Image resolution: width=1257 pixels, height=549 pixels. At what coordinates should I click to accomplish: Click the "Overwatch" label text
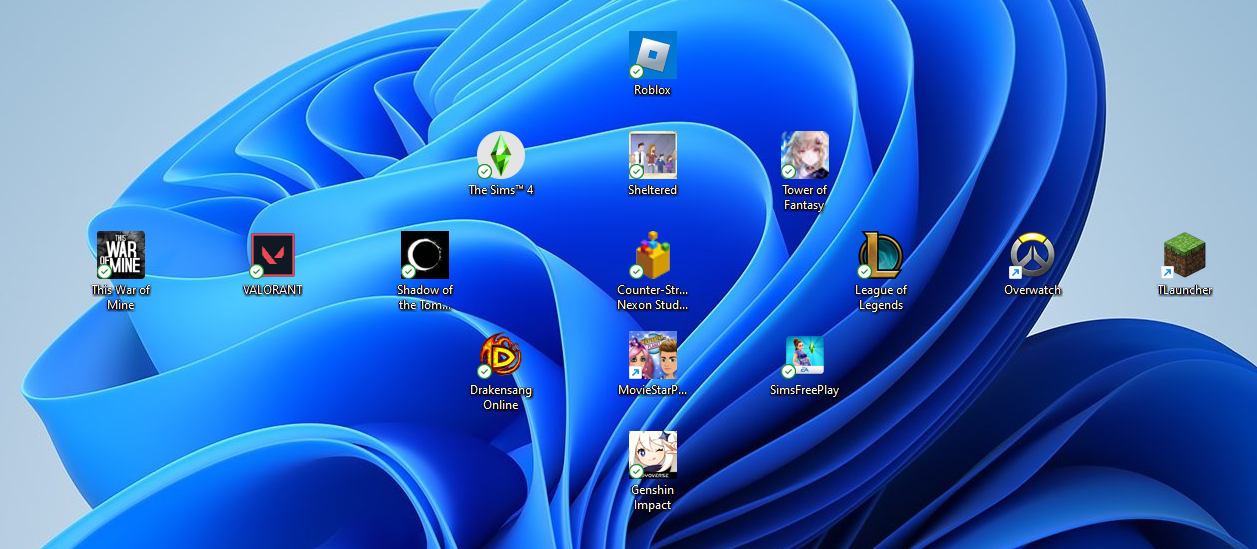click(1033, 290)
